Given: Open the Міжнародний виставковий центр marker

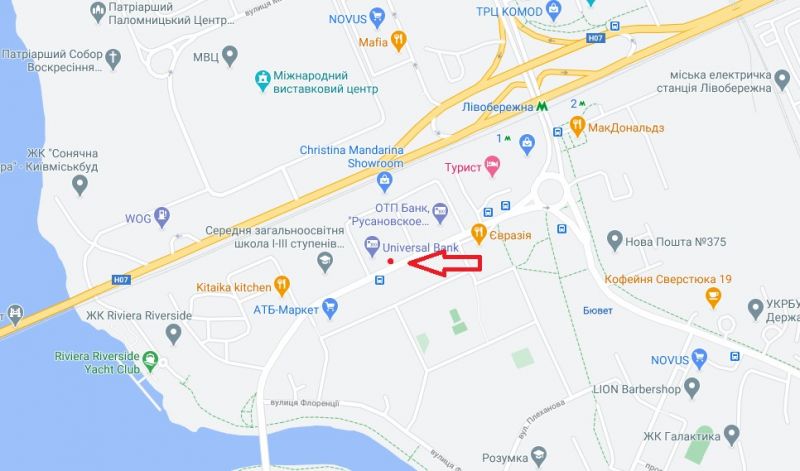Looking at the screenshot, I should (x=262, y=82).
